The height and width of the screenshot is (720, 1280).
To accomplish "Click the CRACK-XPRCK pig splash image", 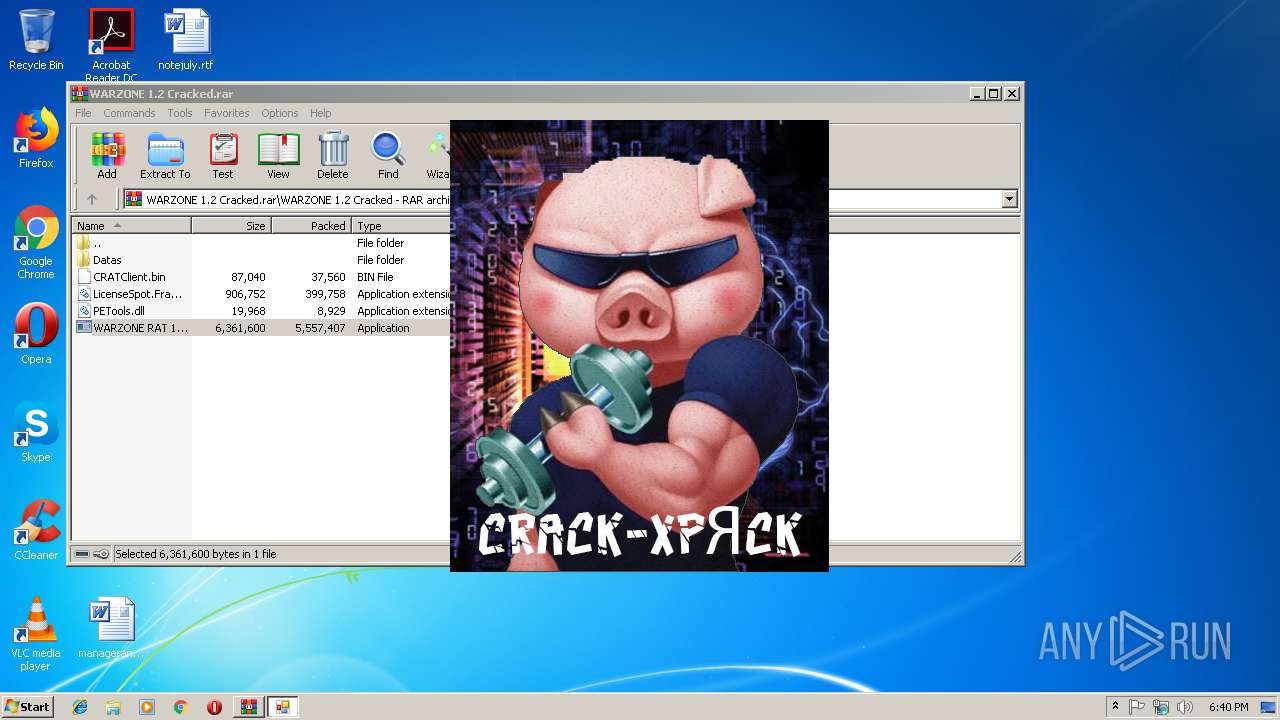I will 639,346.
